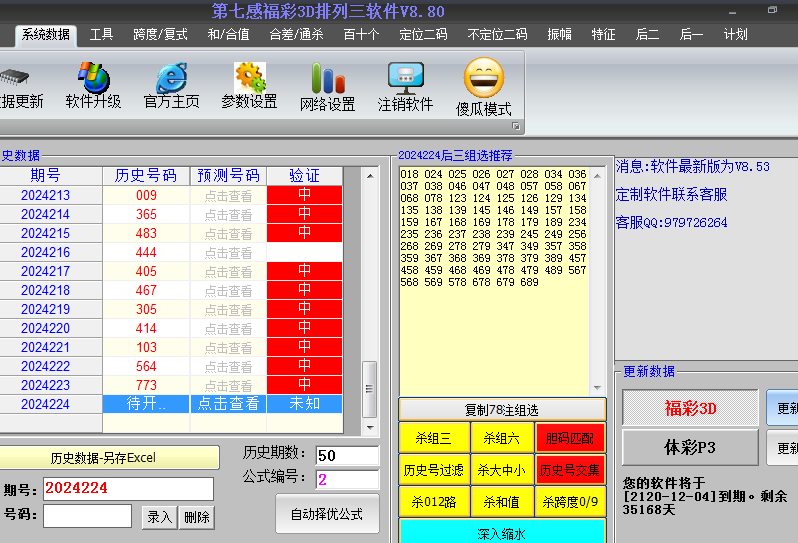Click the 杀组六 button
This screenshot has height=543, width=798.
click(502, 438)
